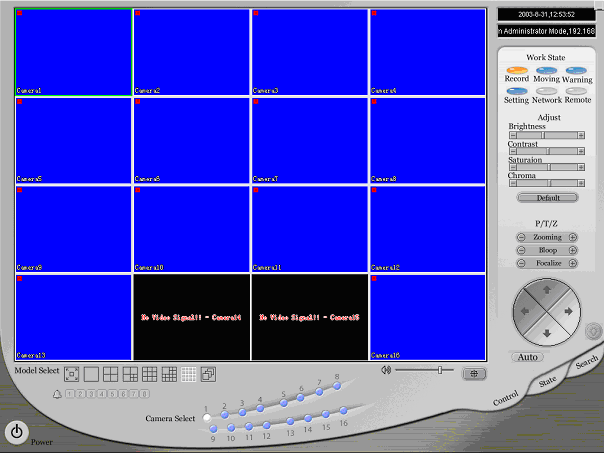Adjust the Brightness slider
The height and width of the screenshot is (453, 604).
pos(547,135)
